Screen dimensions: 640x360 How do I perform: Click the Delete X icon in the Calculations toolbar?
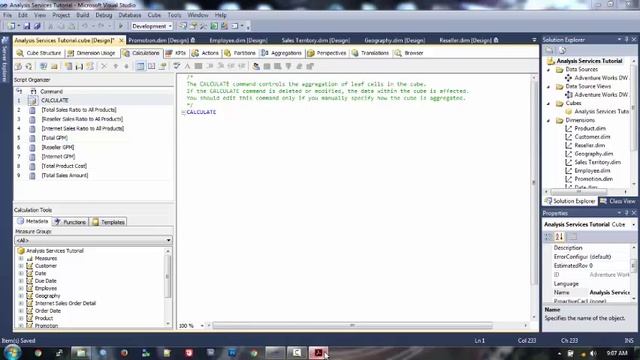[x=104, y=66]
